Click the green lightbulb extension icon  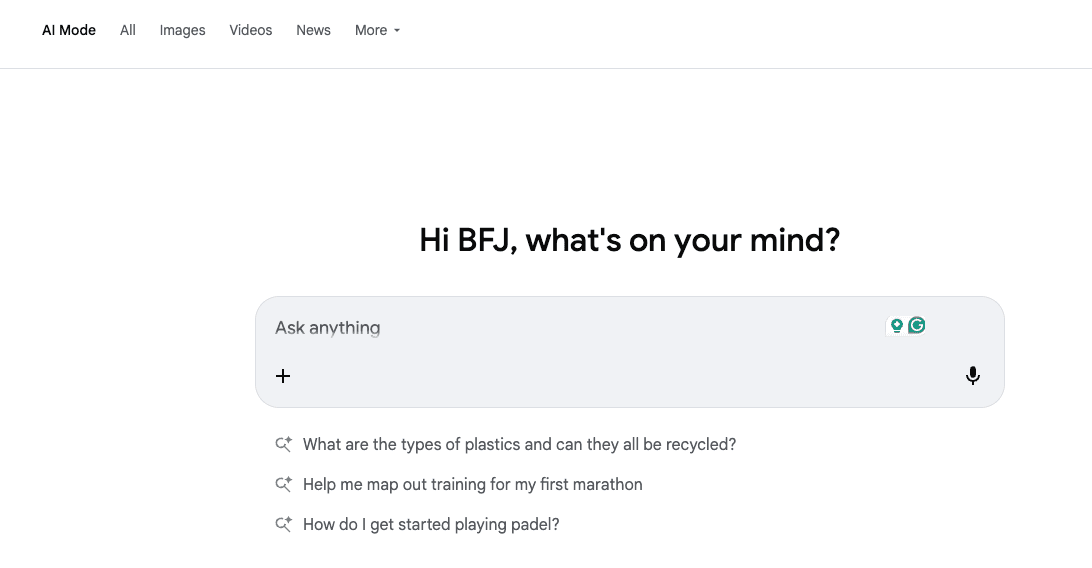tap(897, 325)
